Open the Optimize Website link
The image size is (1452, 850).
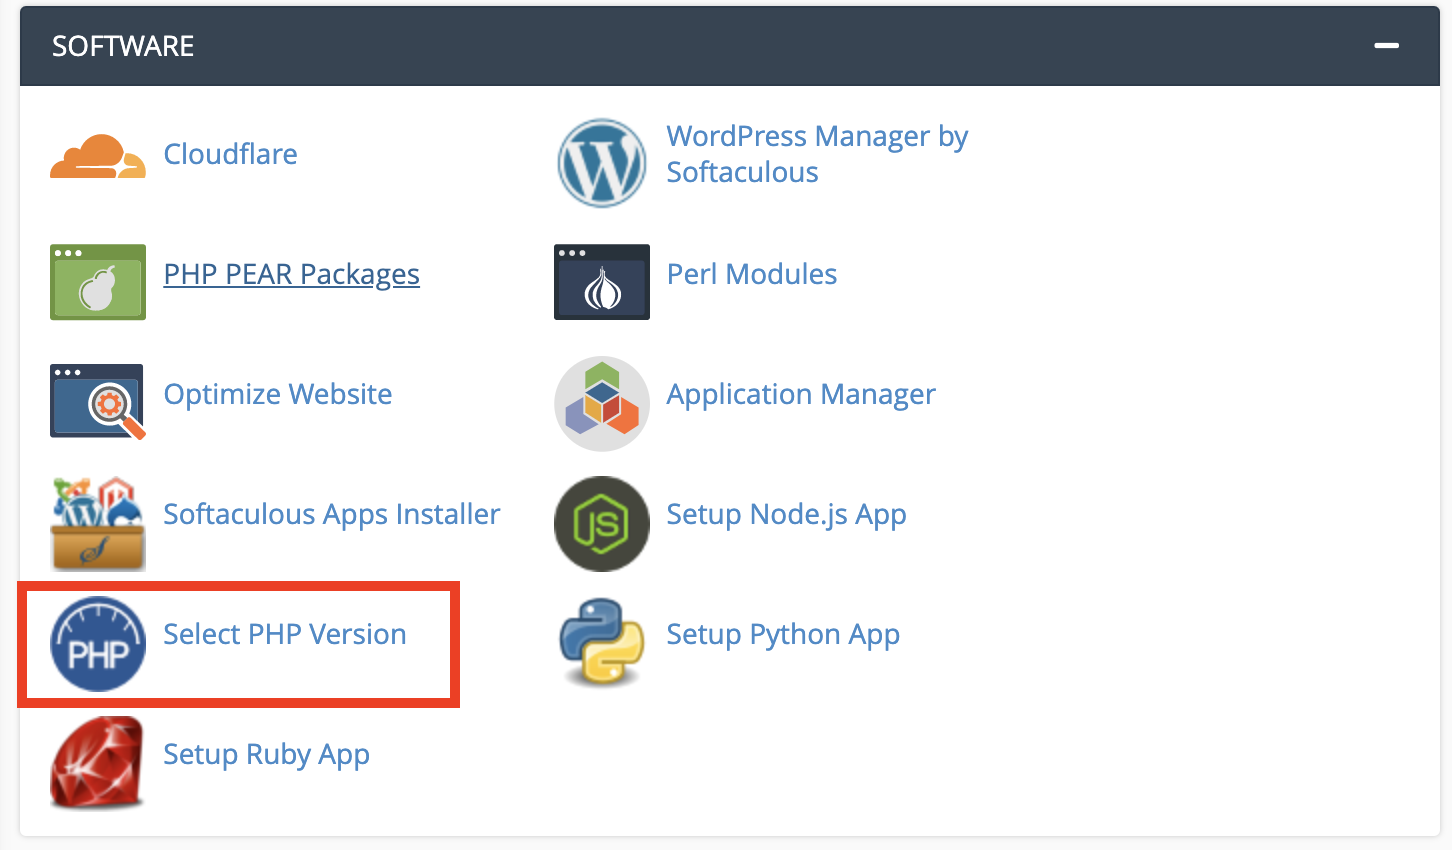278,394
